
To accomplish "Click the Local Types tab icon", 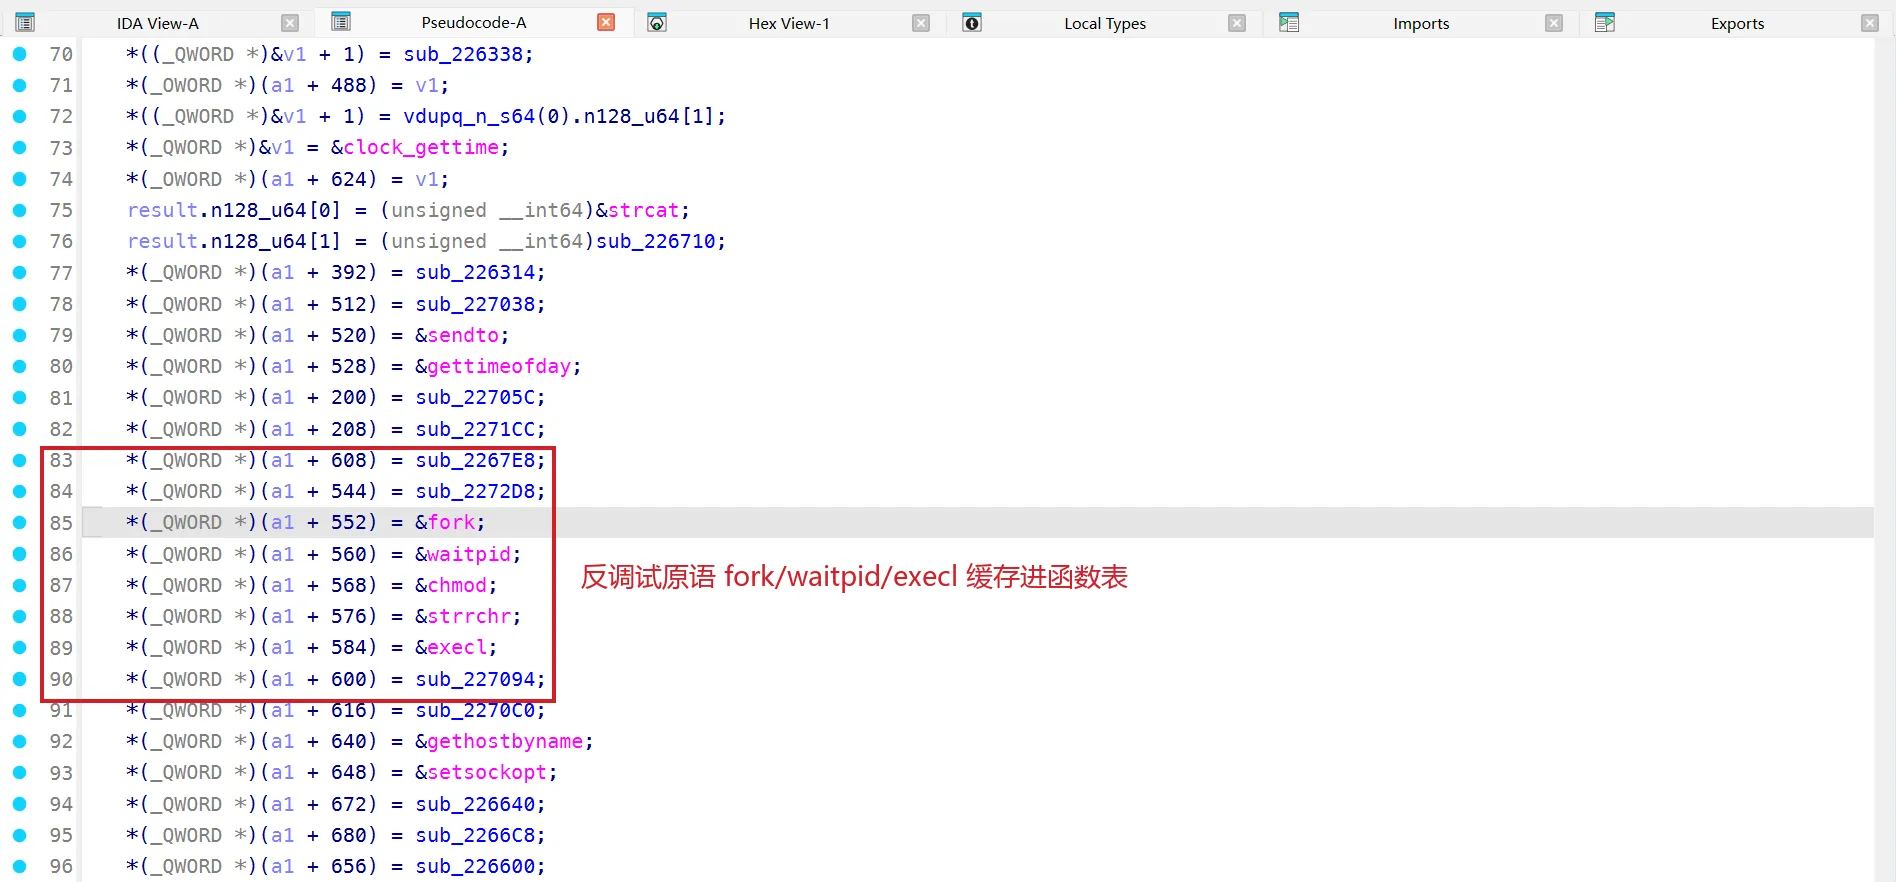I will 972,22.
